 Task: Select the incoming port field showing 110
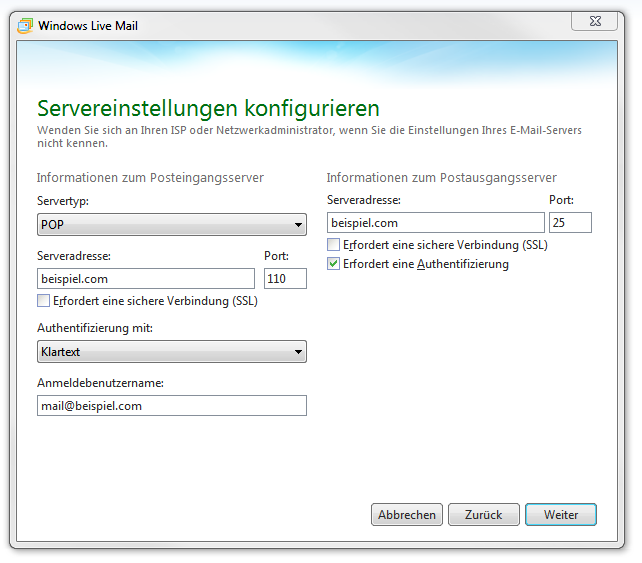point(285,279)
